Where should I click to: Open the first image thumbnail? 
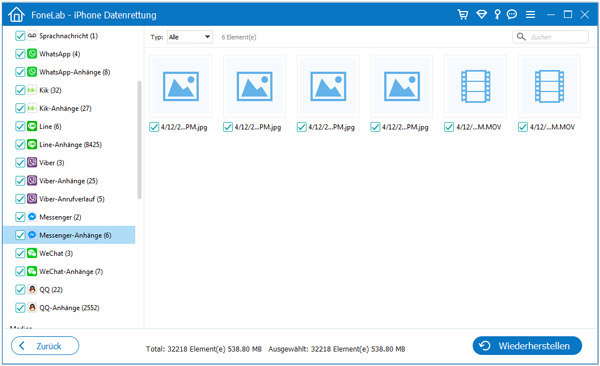pos(181,86)
